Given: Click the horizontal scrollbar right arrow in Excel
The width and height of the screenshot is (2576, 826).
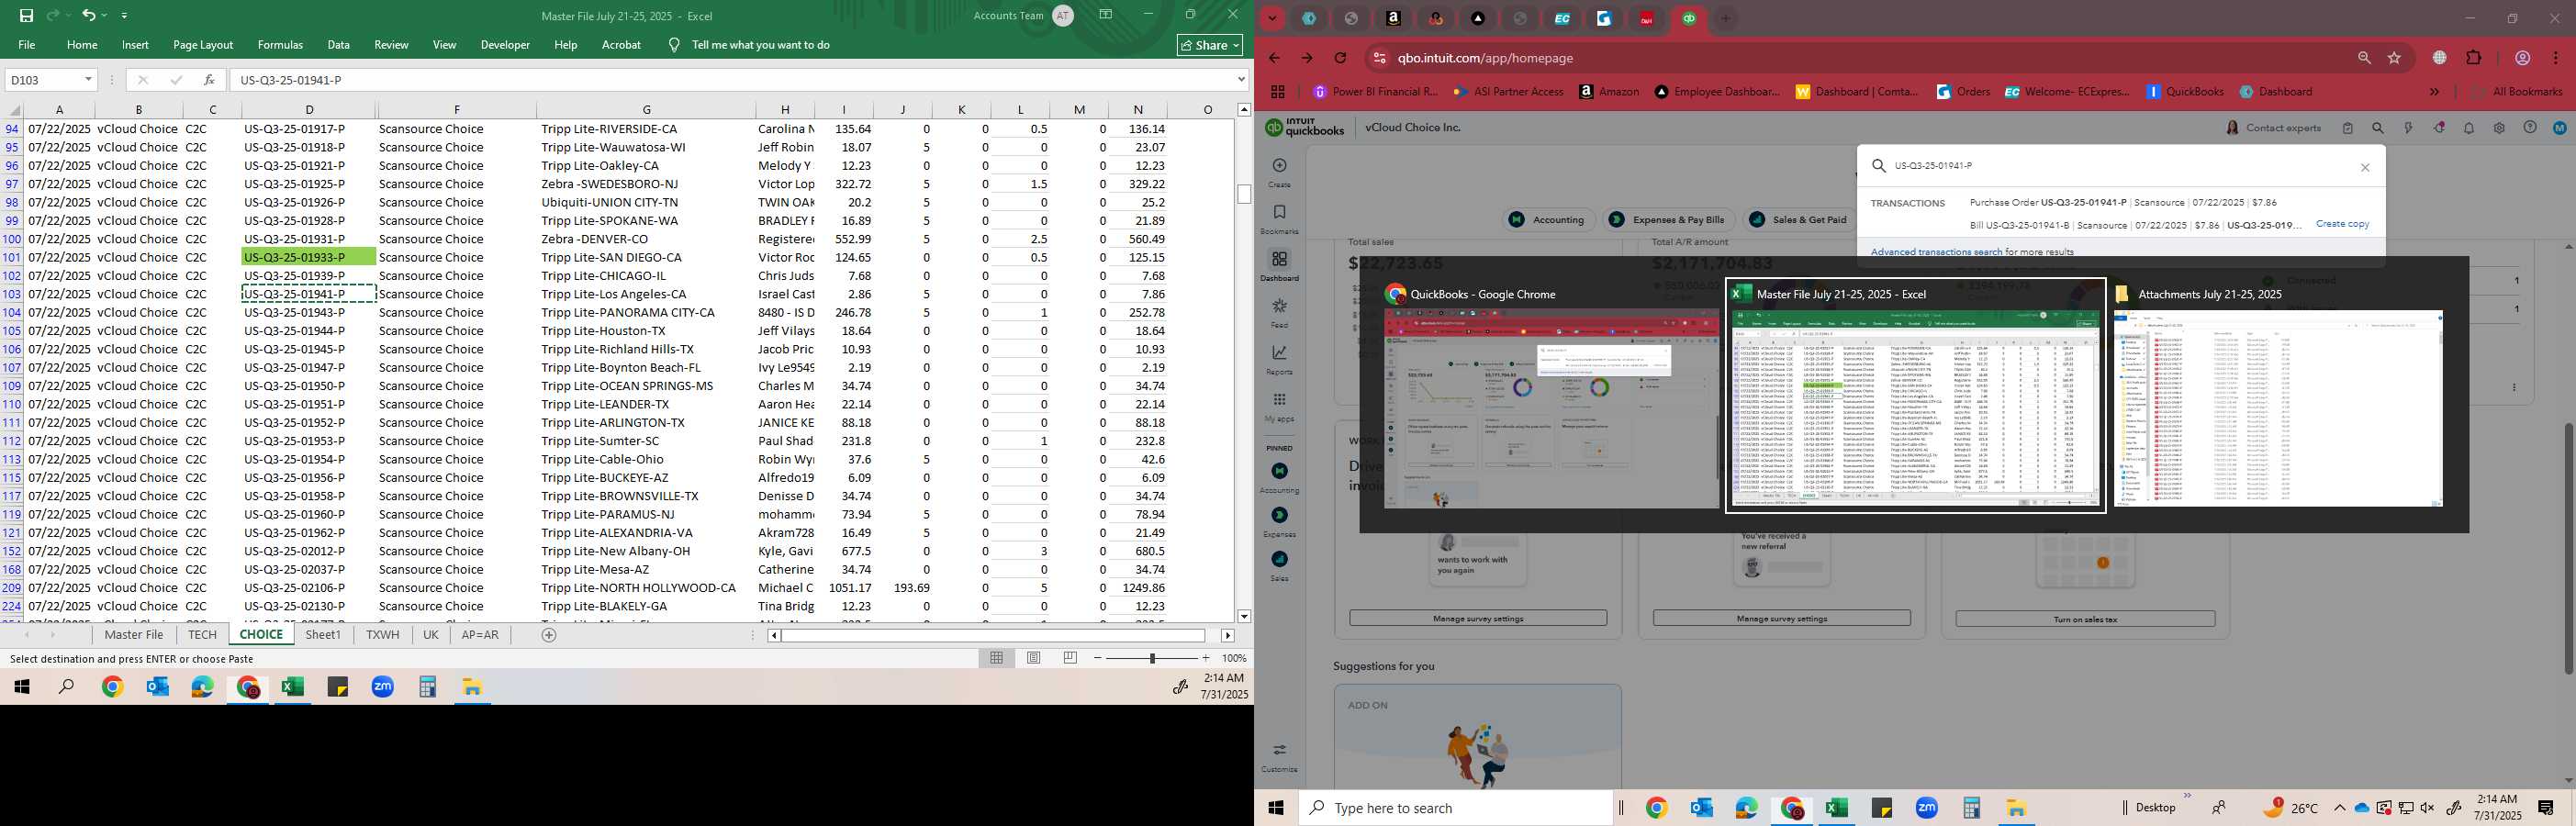Looking at the screenshot, I should [x=1228, y=635].
